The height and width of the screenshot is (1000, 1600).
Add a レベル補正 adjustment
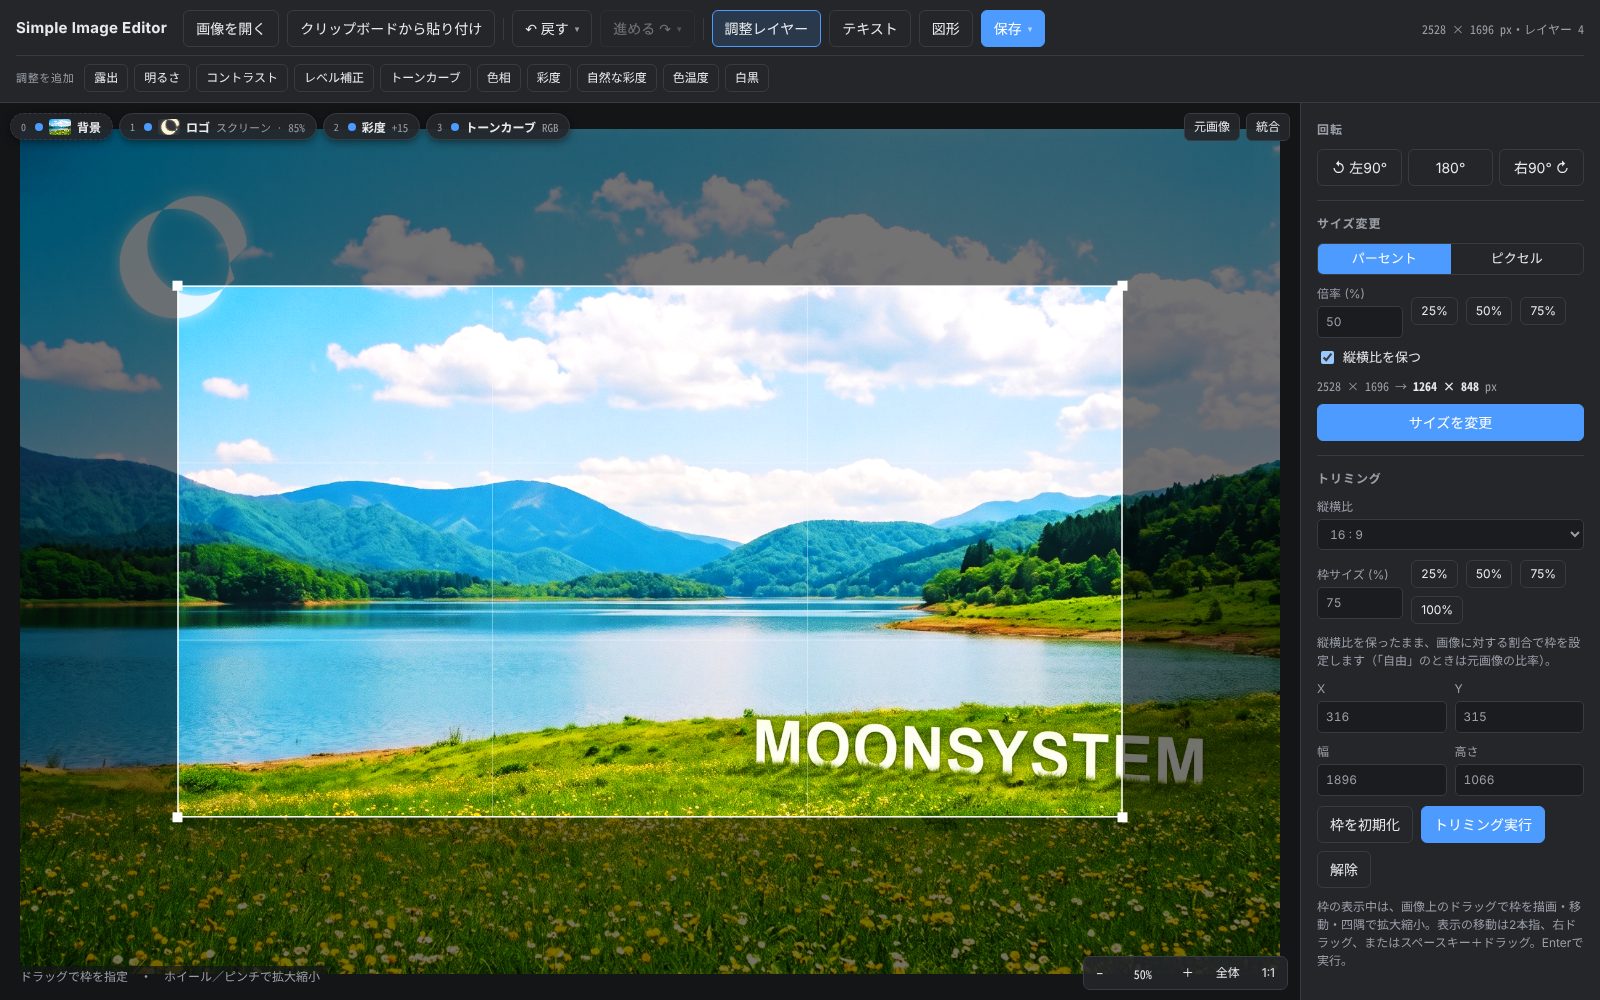pos(334,78)
